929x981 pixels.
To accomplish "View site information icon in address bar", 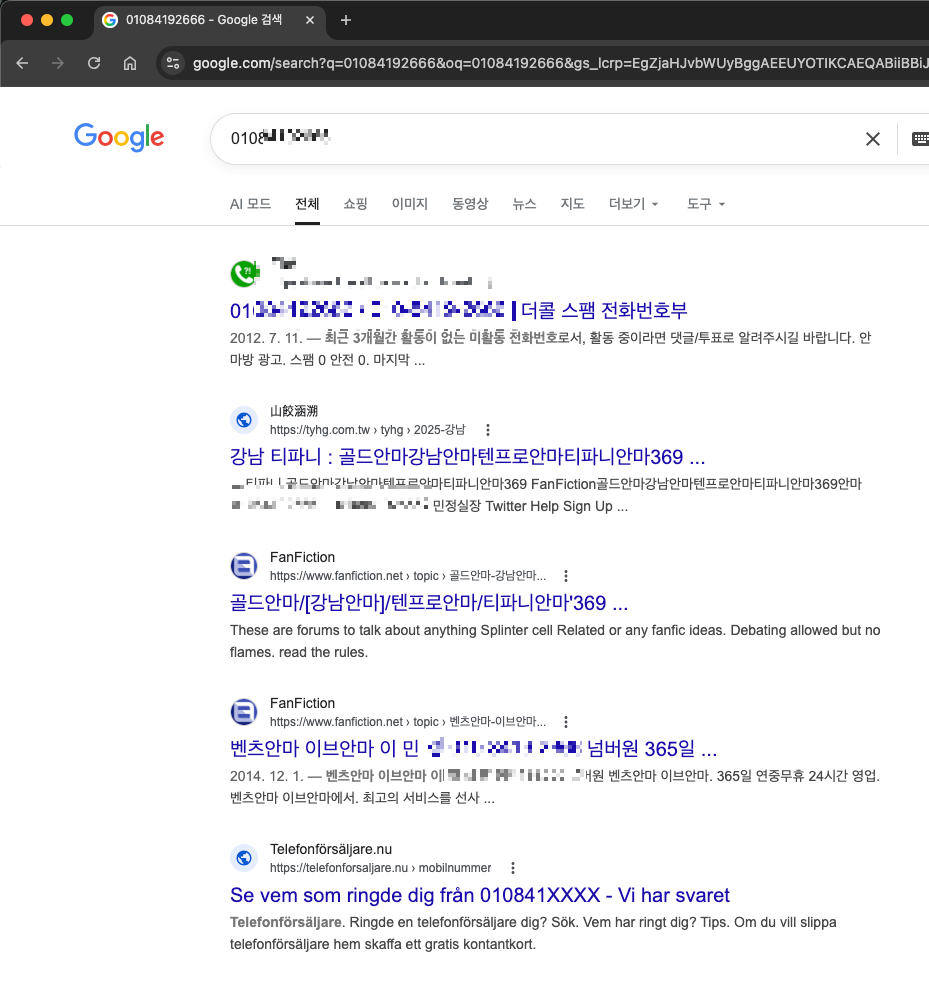I will pos(173,63).
